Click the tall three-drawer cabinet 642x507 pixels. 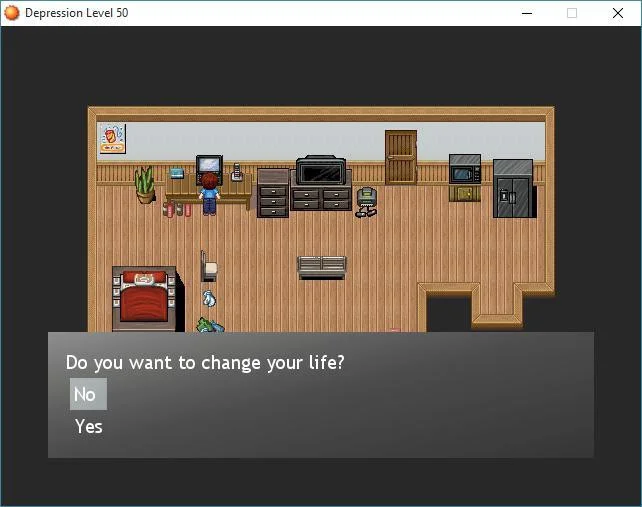coord(273,192)
